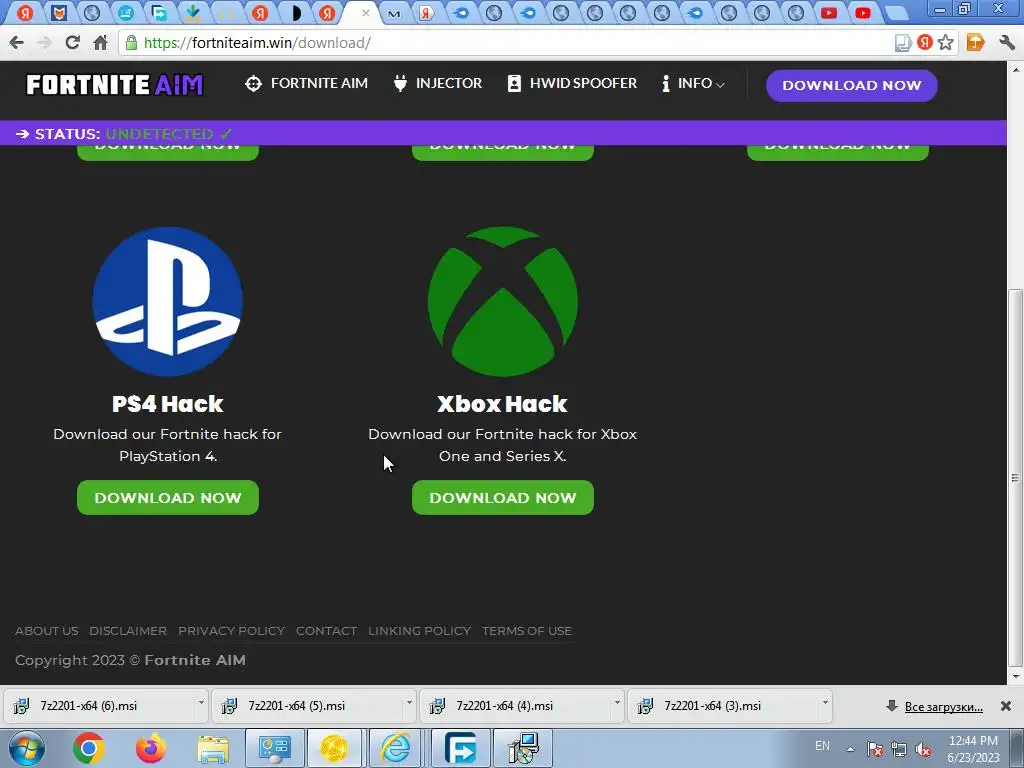The image size is (1024, 768).
Task: Click the installer taskbar icon
Action: coord(523,748)
